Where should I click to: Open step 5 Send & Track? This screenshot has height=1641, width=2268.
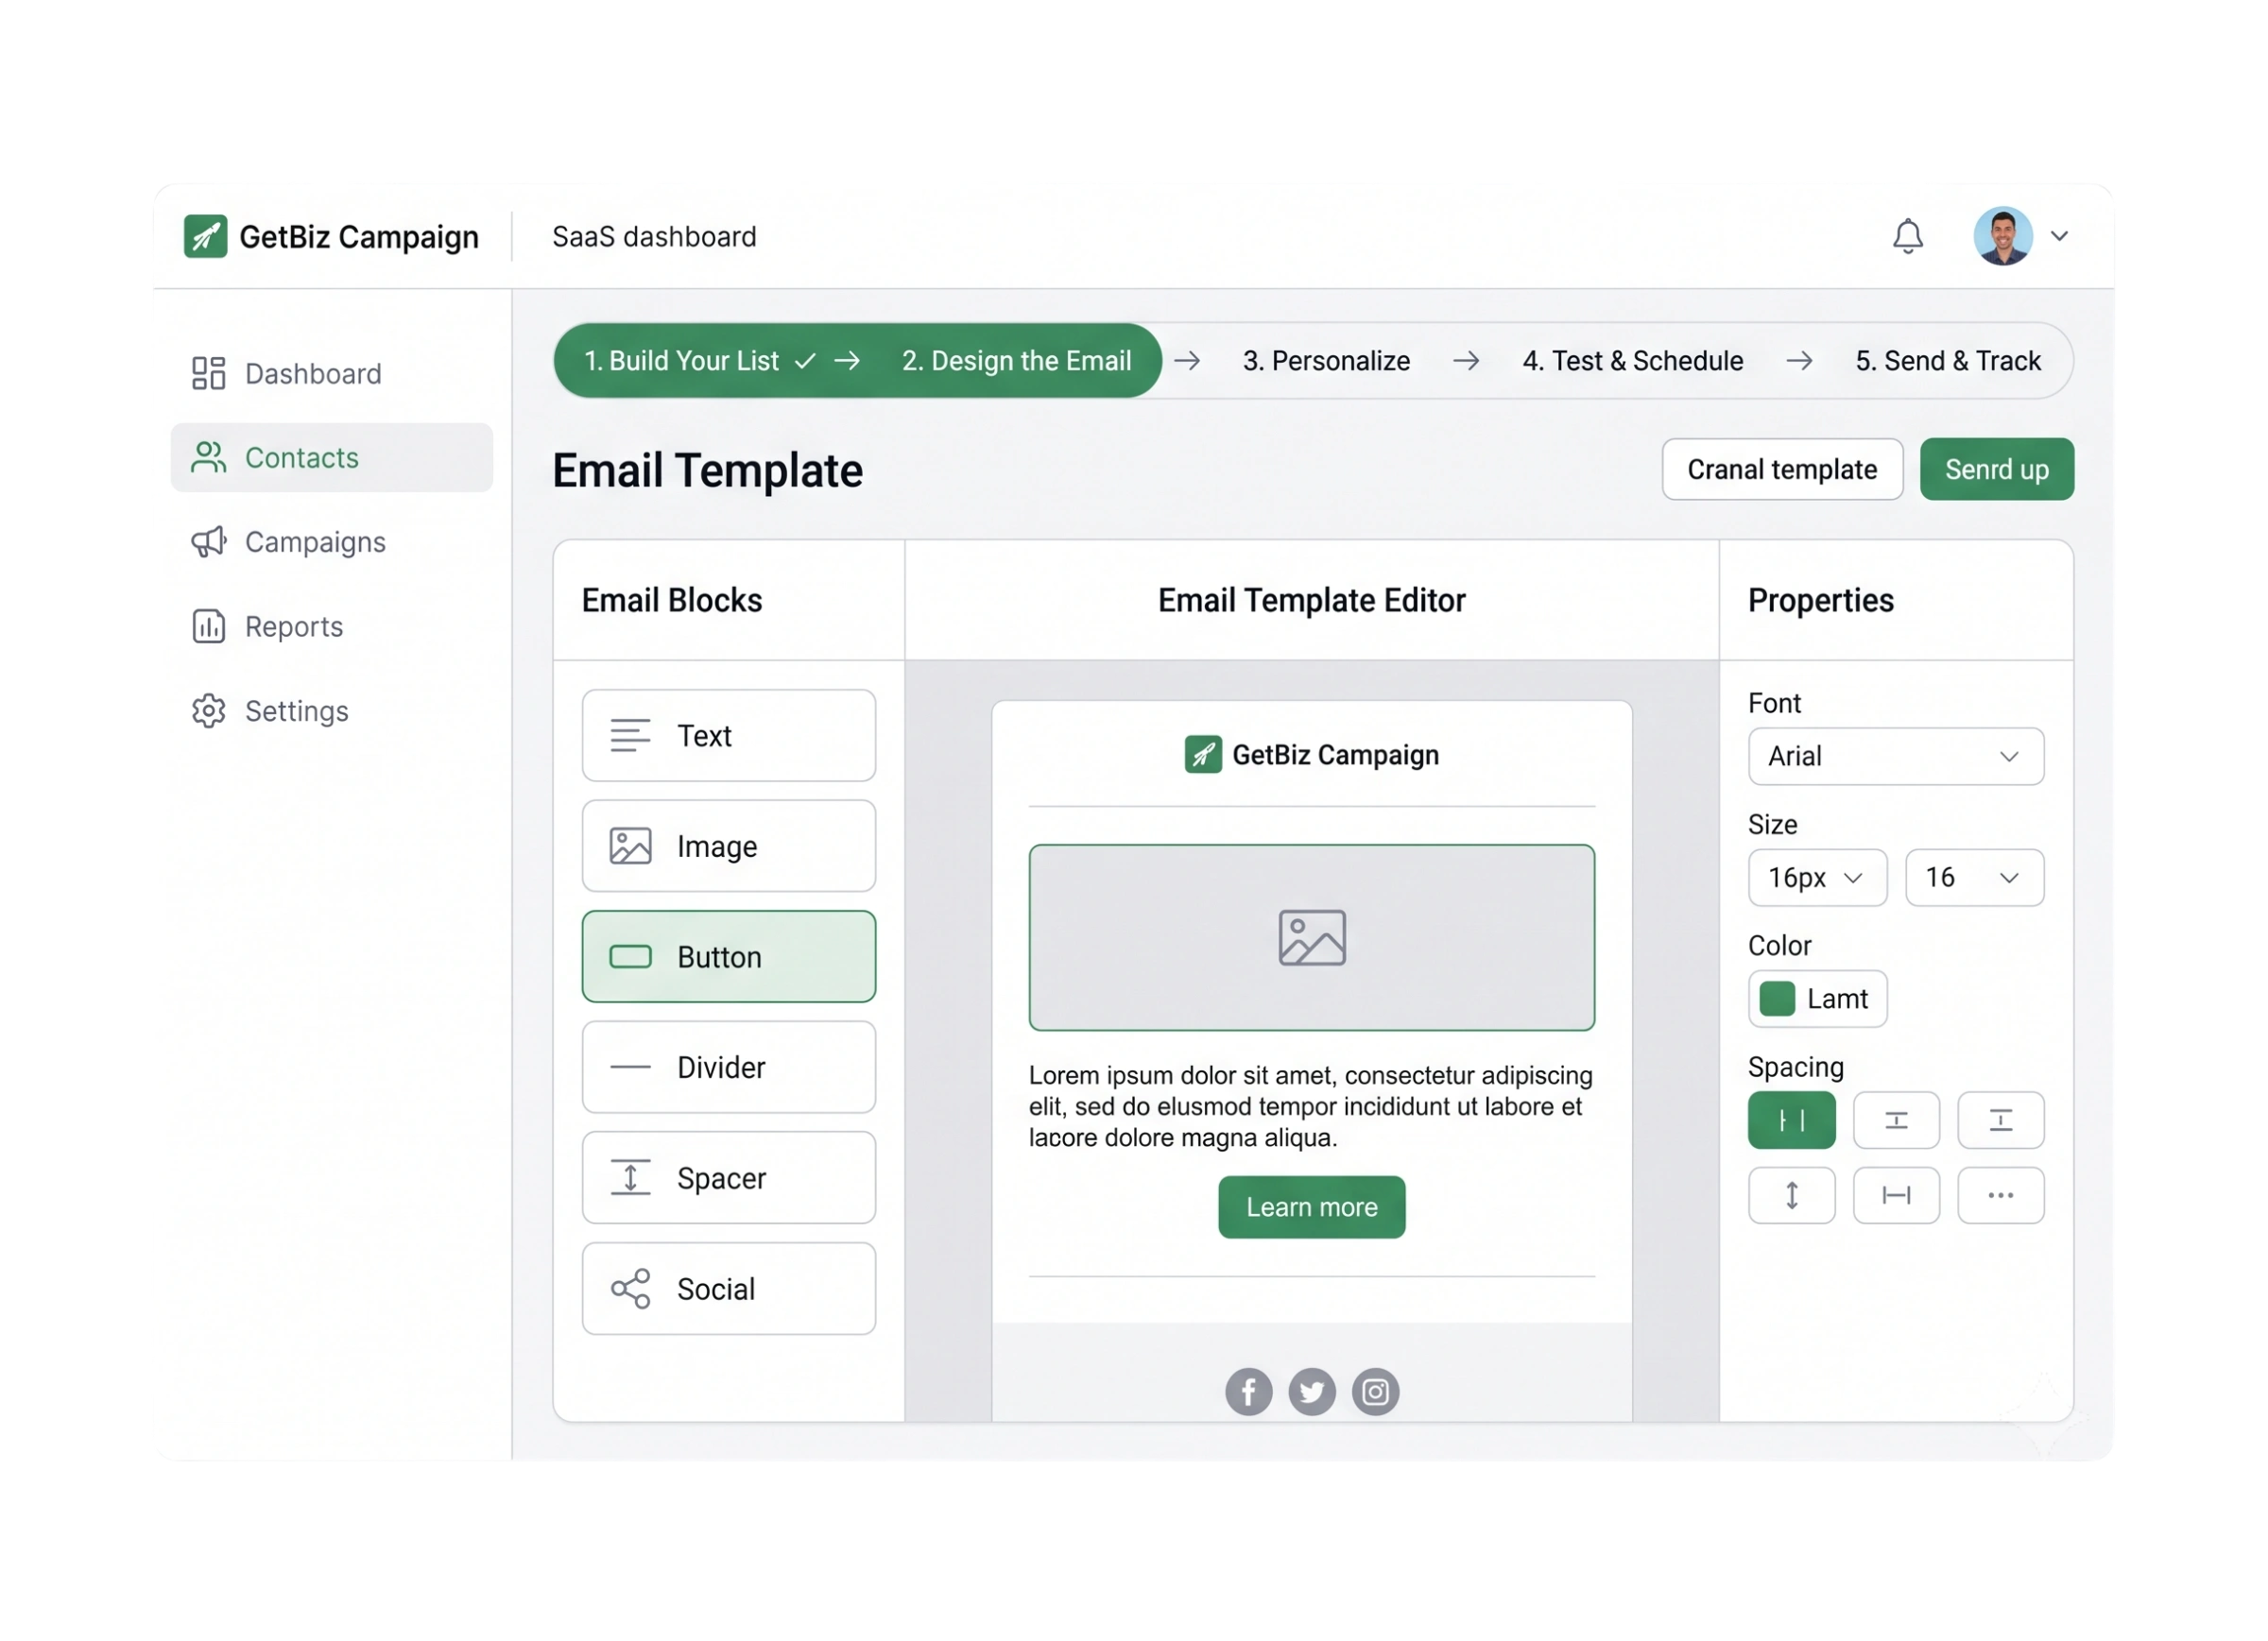pos(1947,360)
